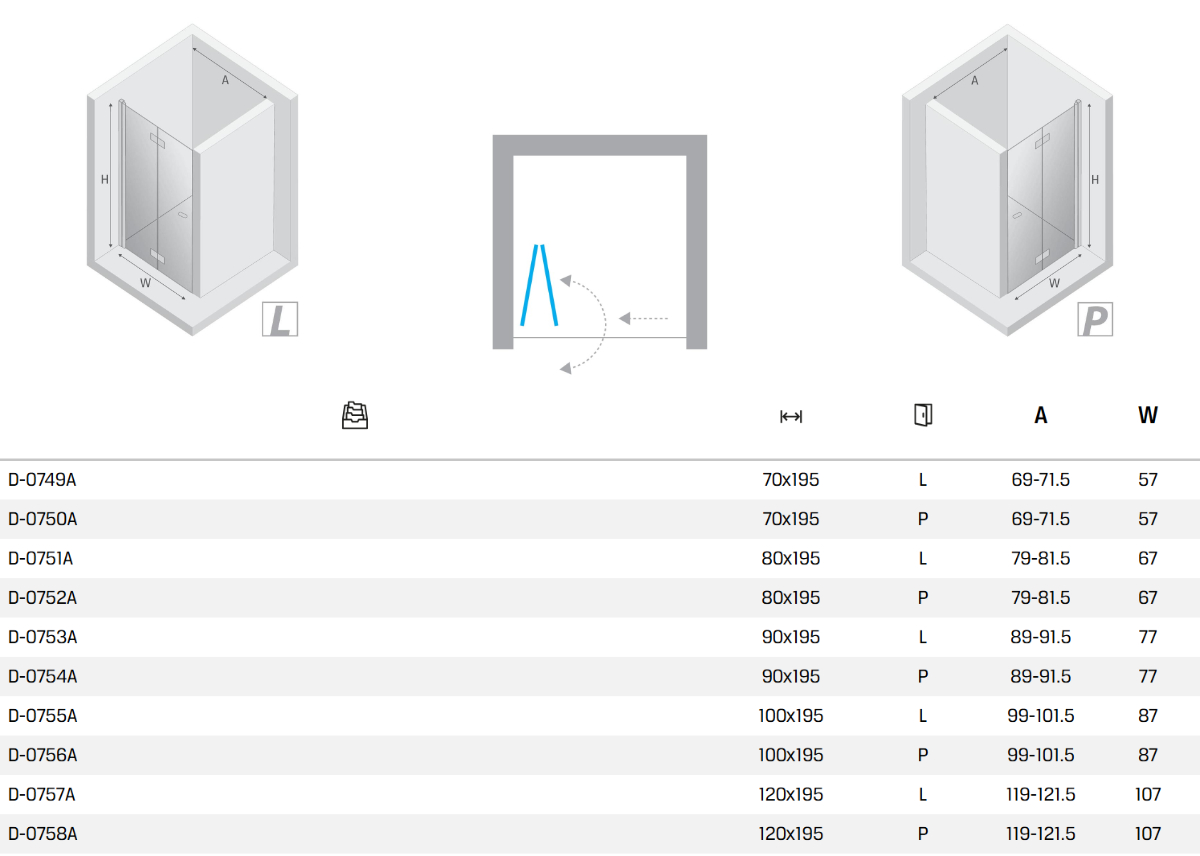The image size is (1200, 856).
Task: Click the 119-121.5 range in row D-0757A
Action: tap(1041, 795)
